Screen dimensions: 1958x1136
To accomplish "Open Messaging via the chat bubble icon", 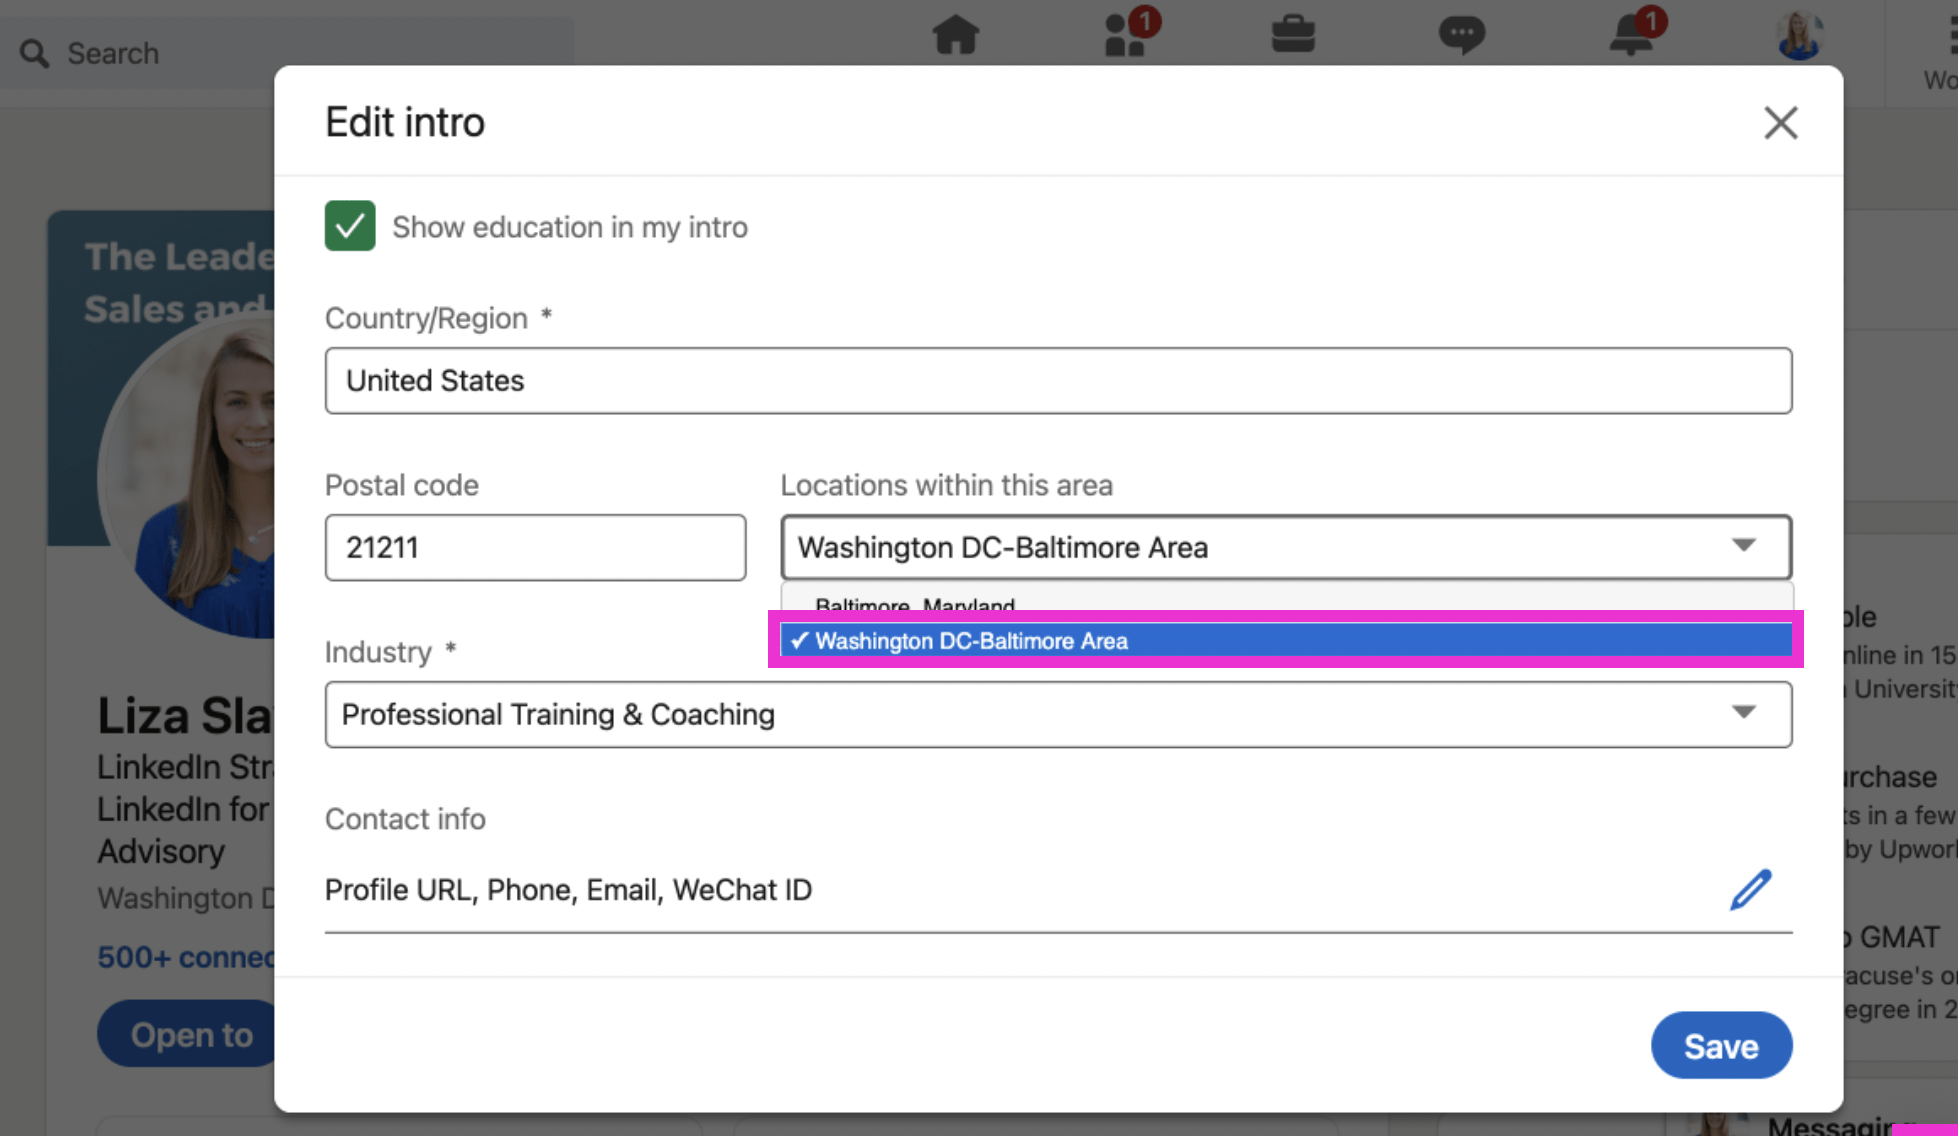I will [1461, 35].
